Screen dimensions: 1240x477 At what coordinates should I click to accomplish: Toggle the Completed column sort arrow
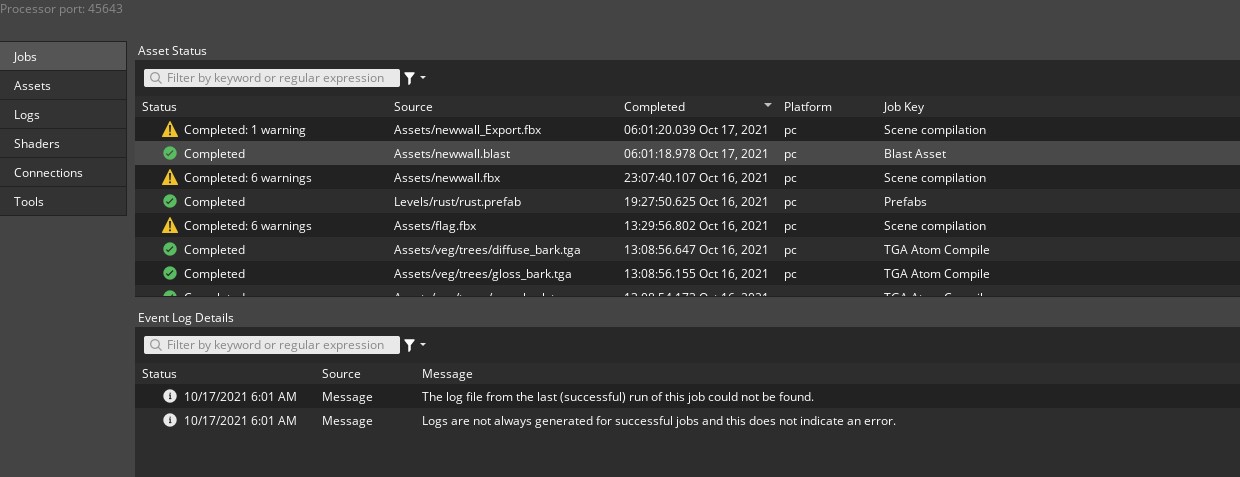[x=768, y=105]
